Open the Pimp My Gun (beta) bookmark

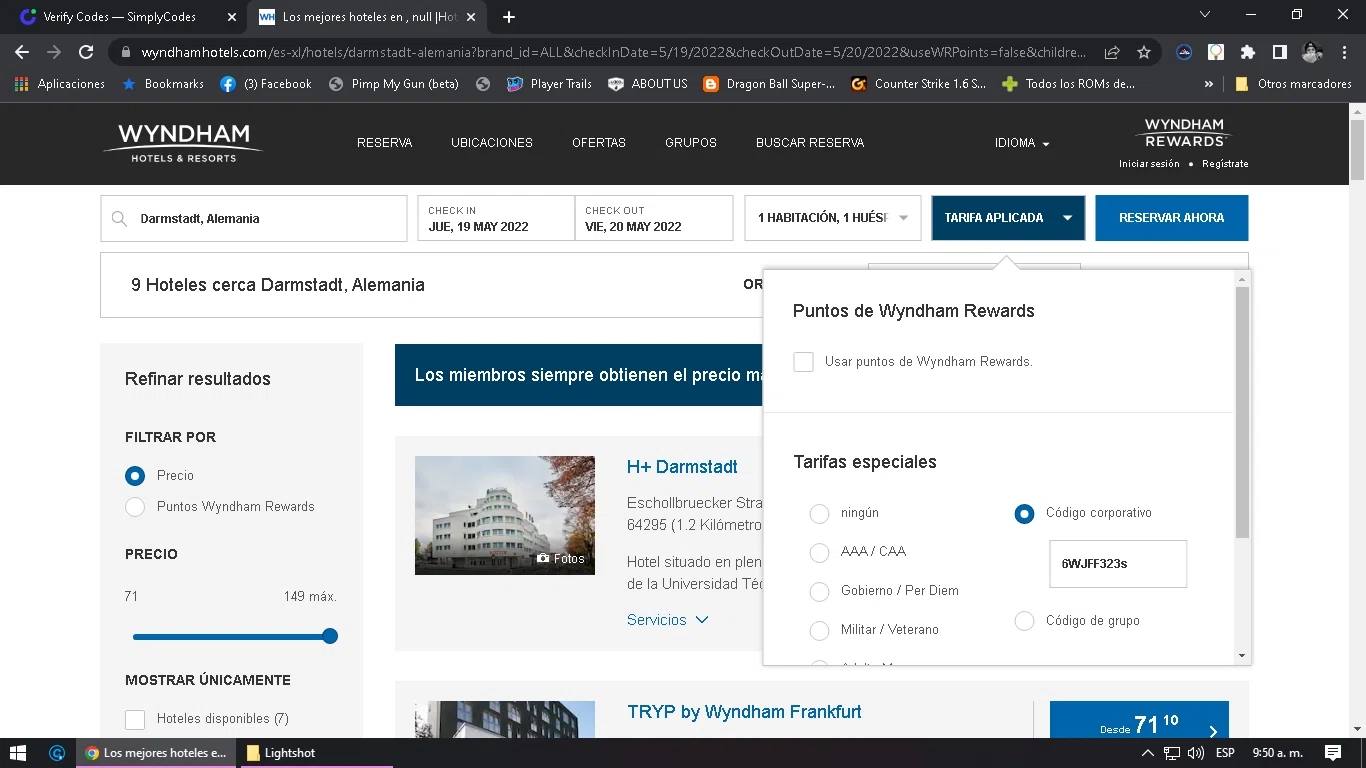(394, 84)
